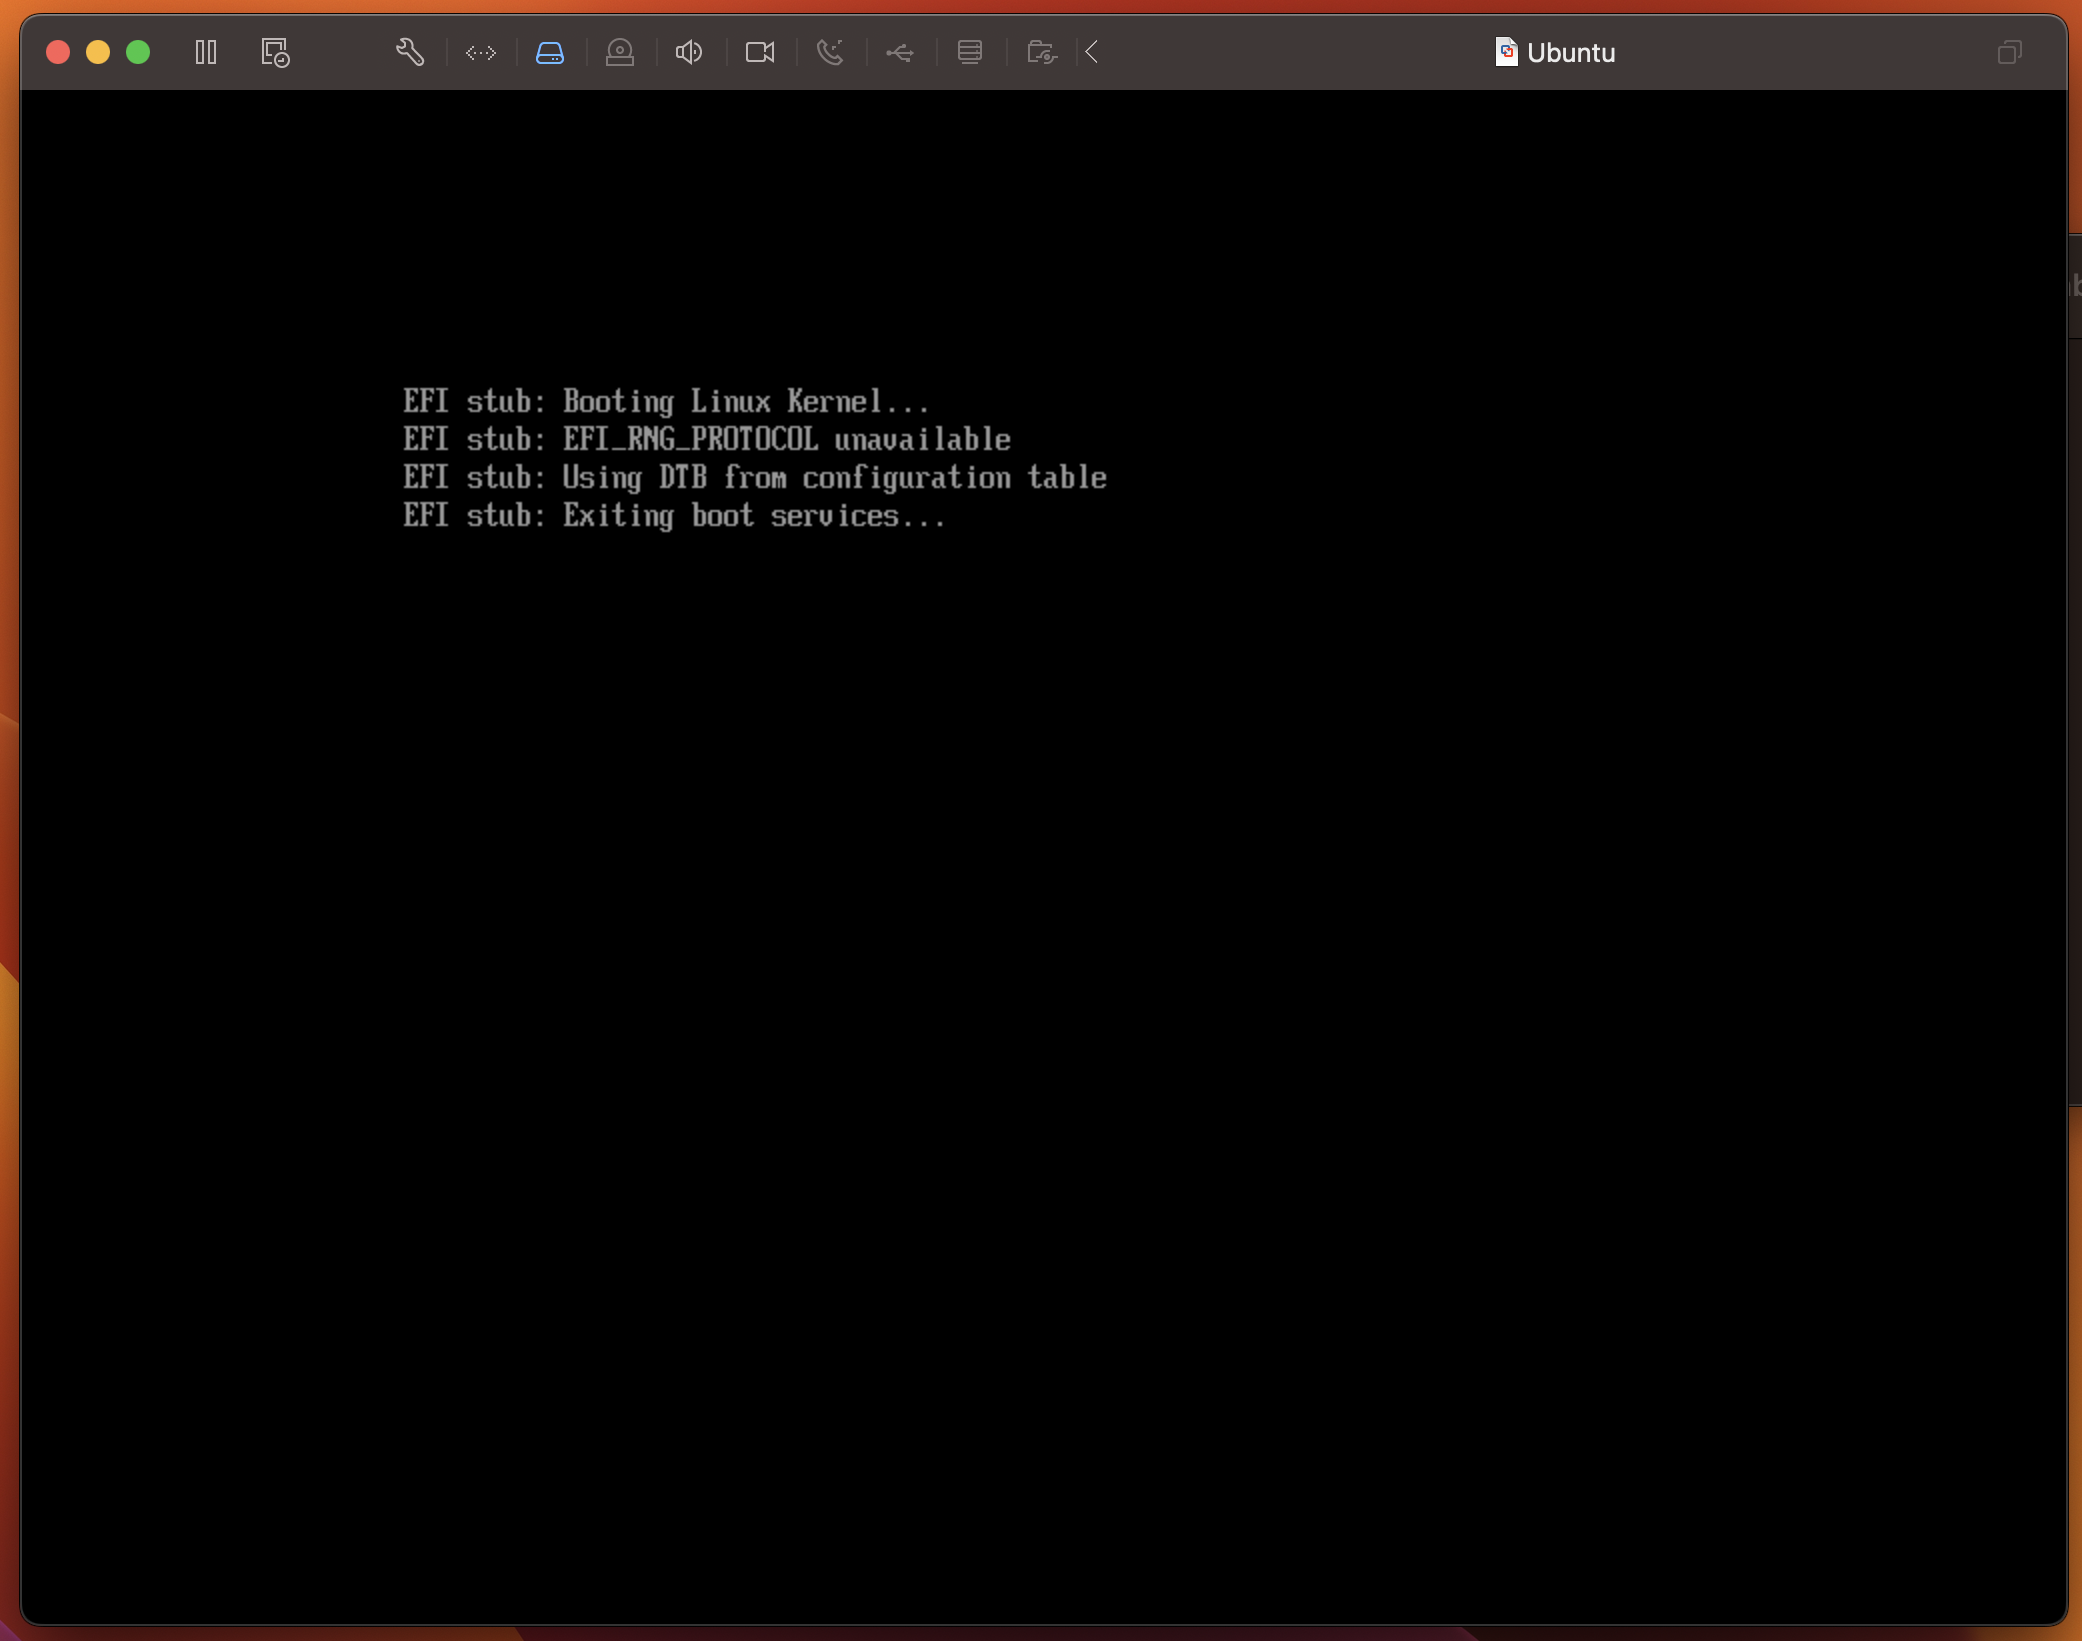
Task: Click the Bluetooth phone device icon
Action: pos(830,52)
